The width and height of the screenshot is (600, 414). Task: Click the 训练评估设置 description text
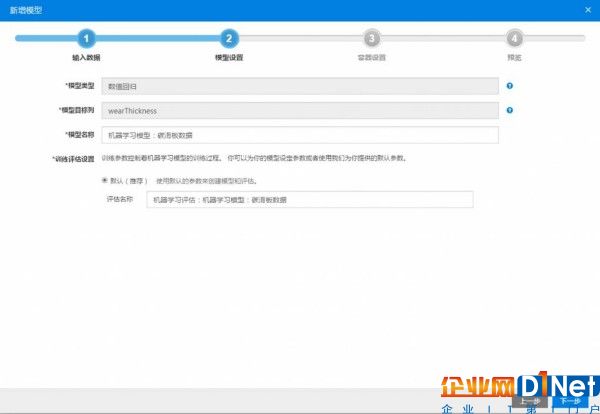[x=254, y=158]
